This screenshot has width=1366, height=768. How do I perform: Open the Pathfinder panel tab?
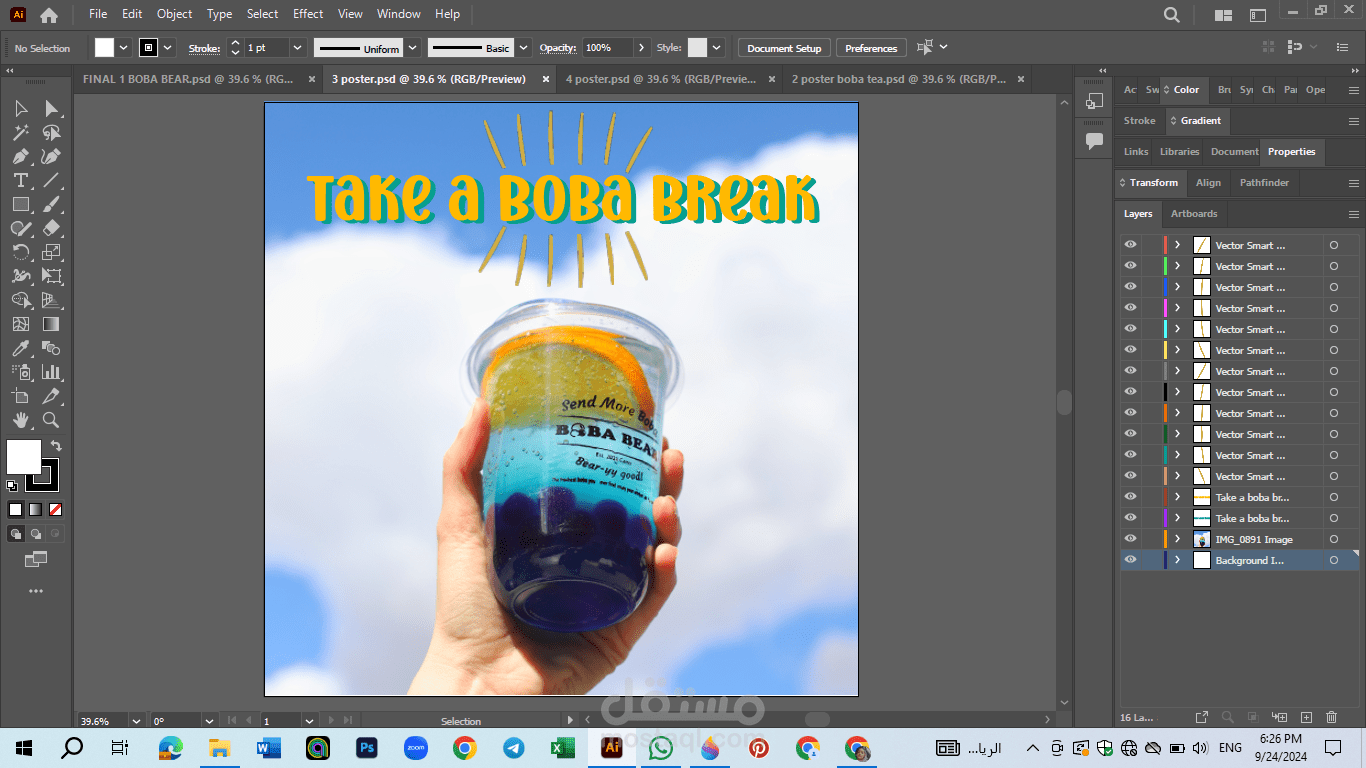[1264, 183]
